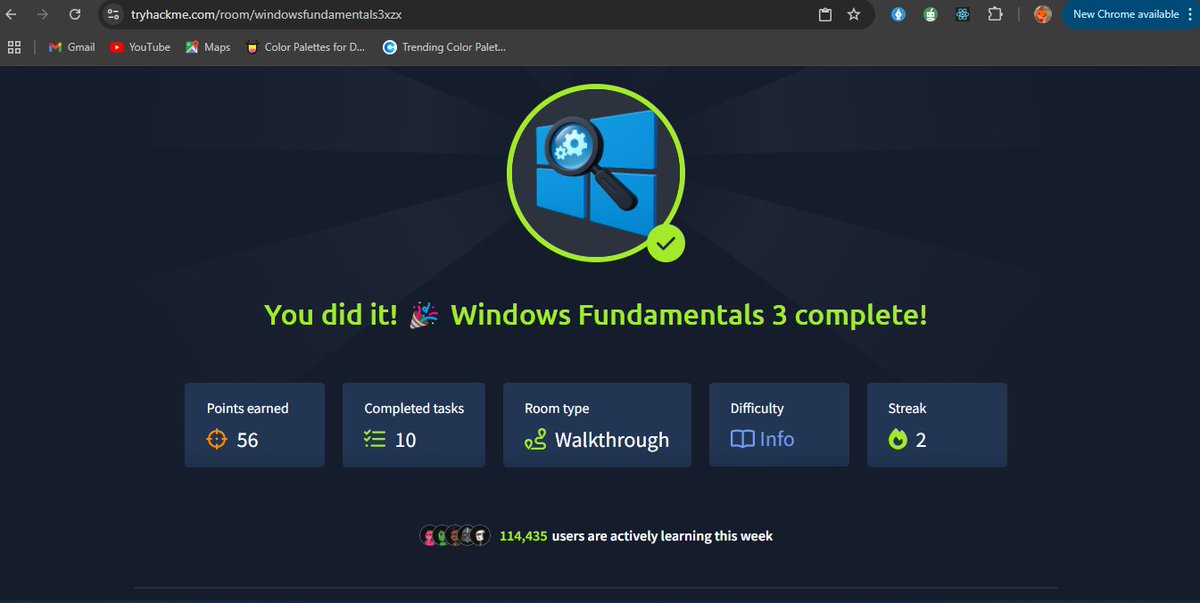This screenshot has height=603, width=1200.
Task: Toggle the bookmark star in the address bar
Action: [853, 15]
